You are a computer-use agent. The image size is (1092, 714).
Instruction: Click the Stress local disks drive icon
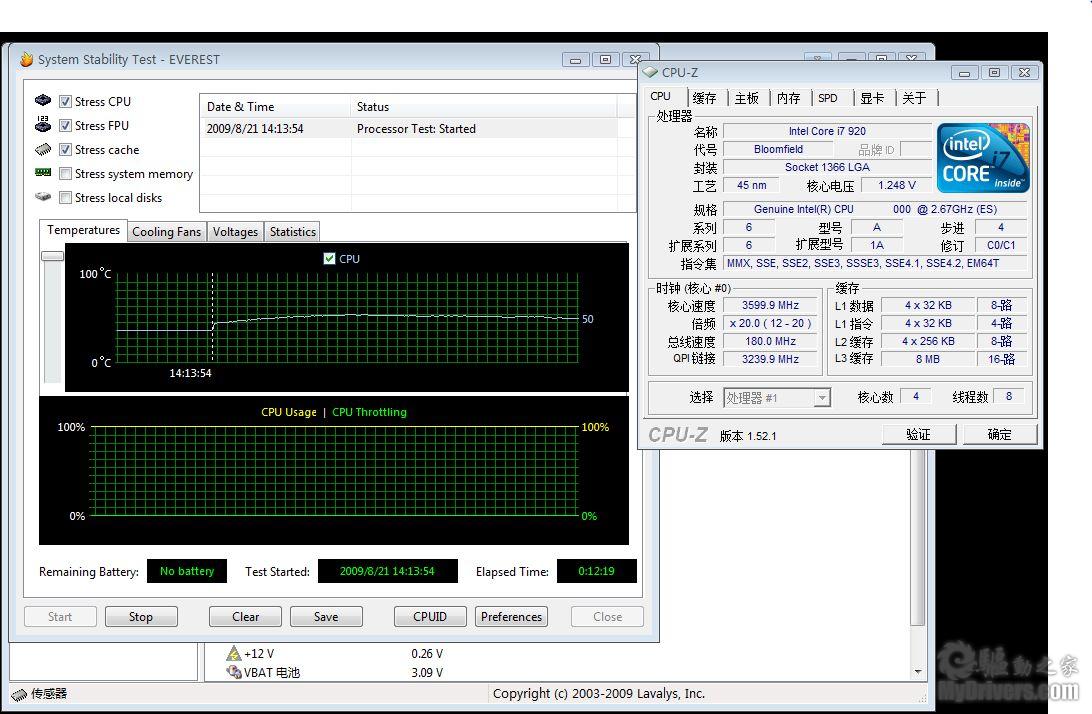pyautogui.click(x=43, y=196)
